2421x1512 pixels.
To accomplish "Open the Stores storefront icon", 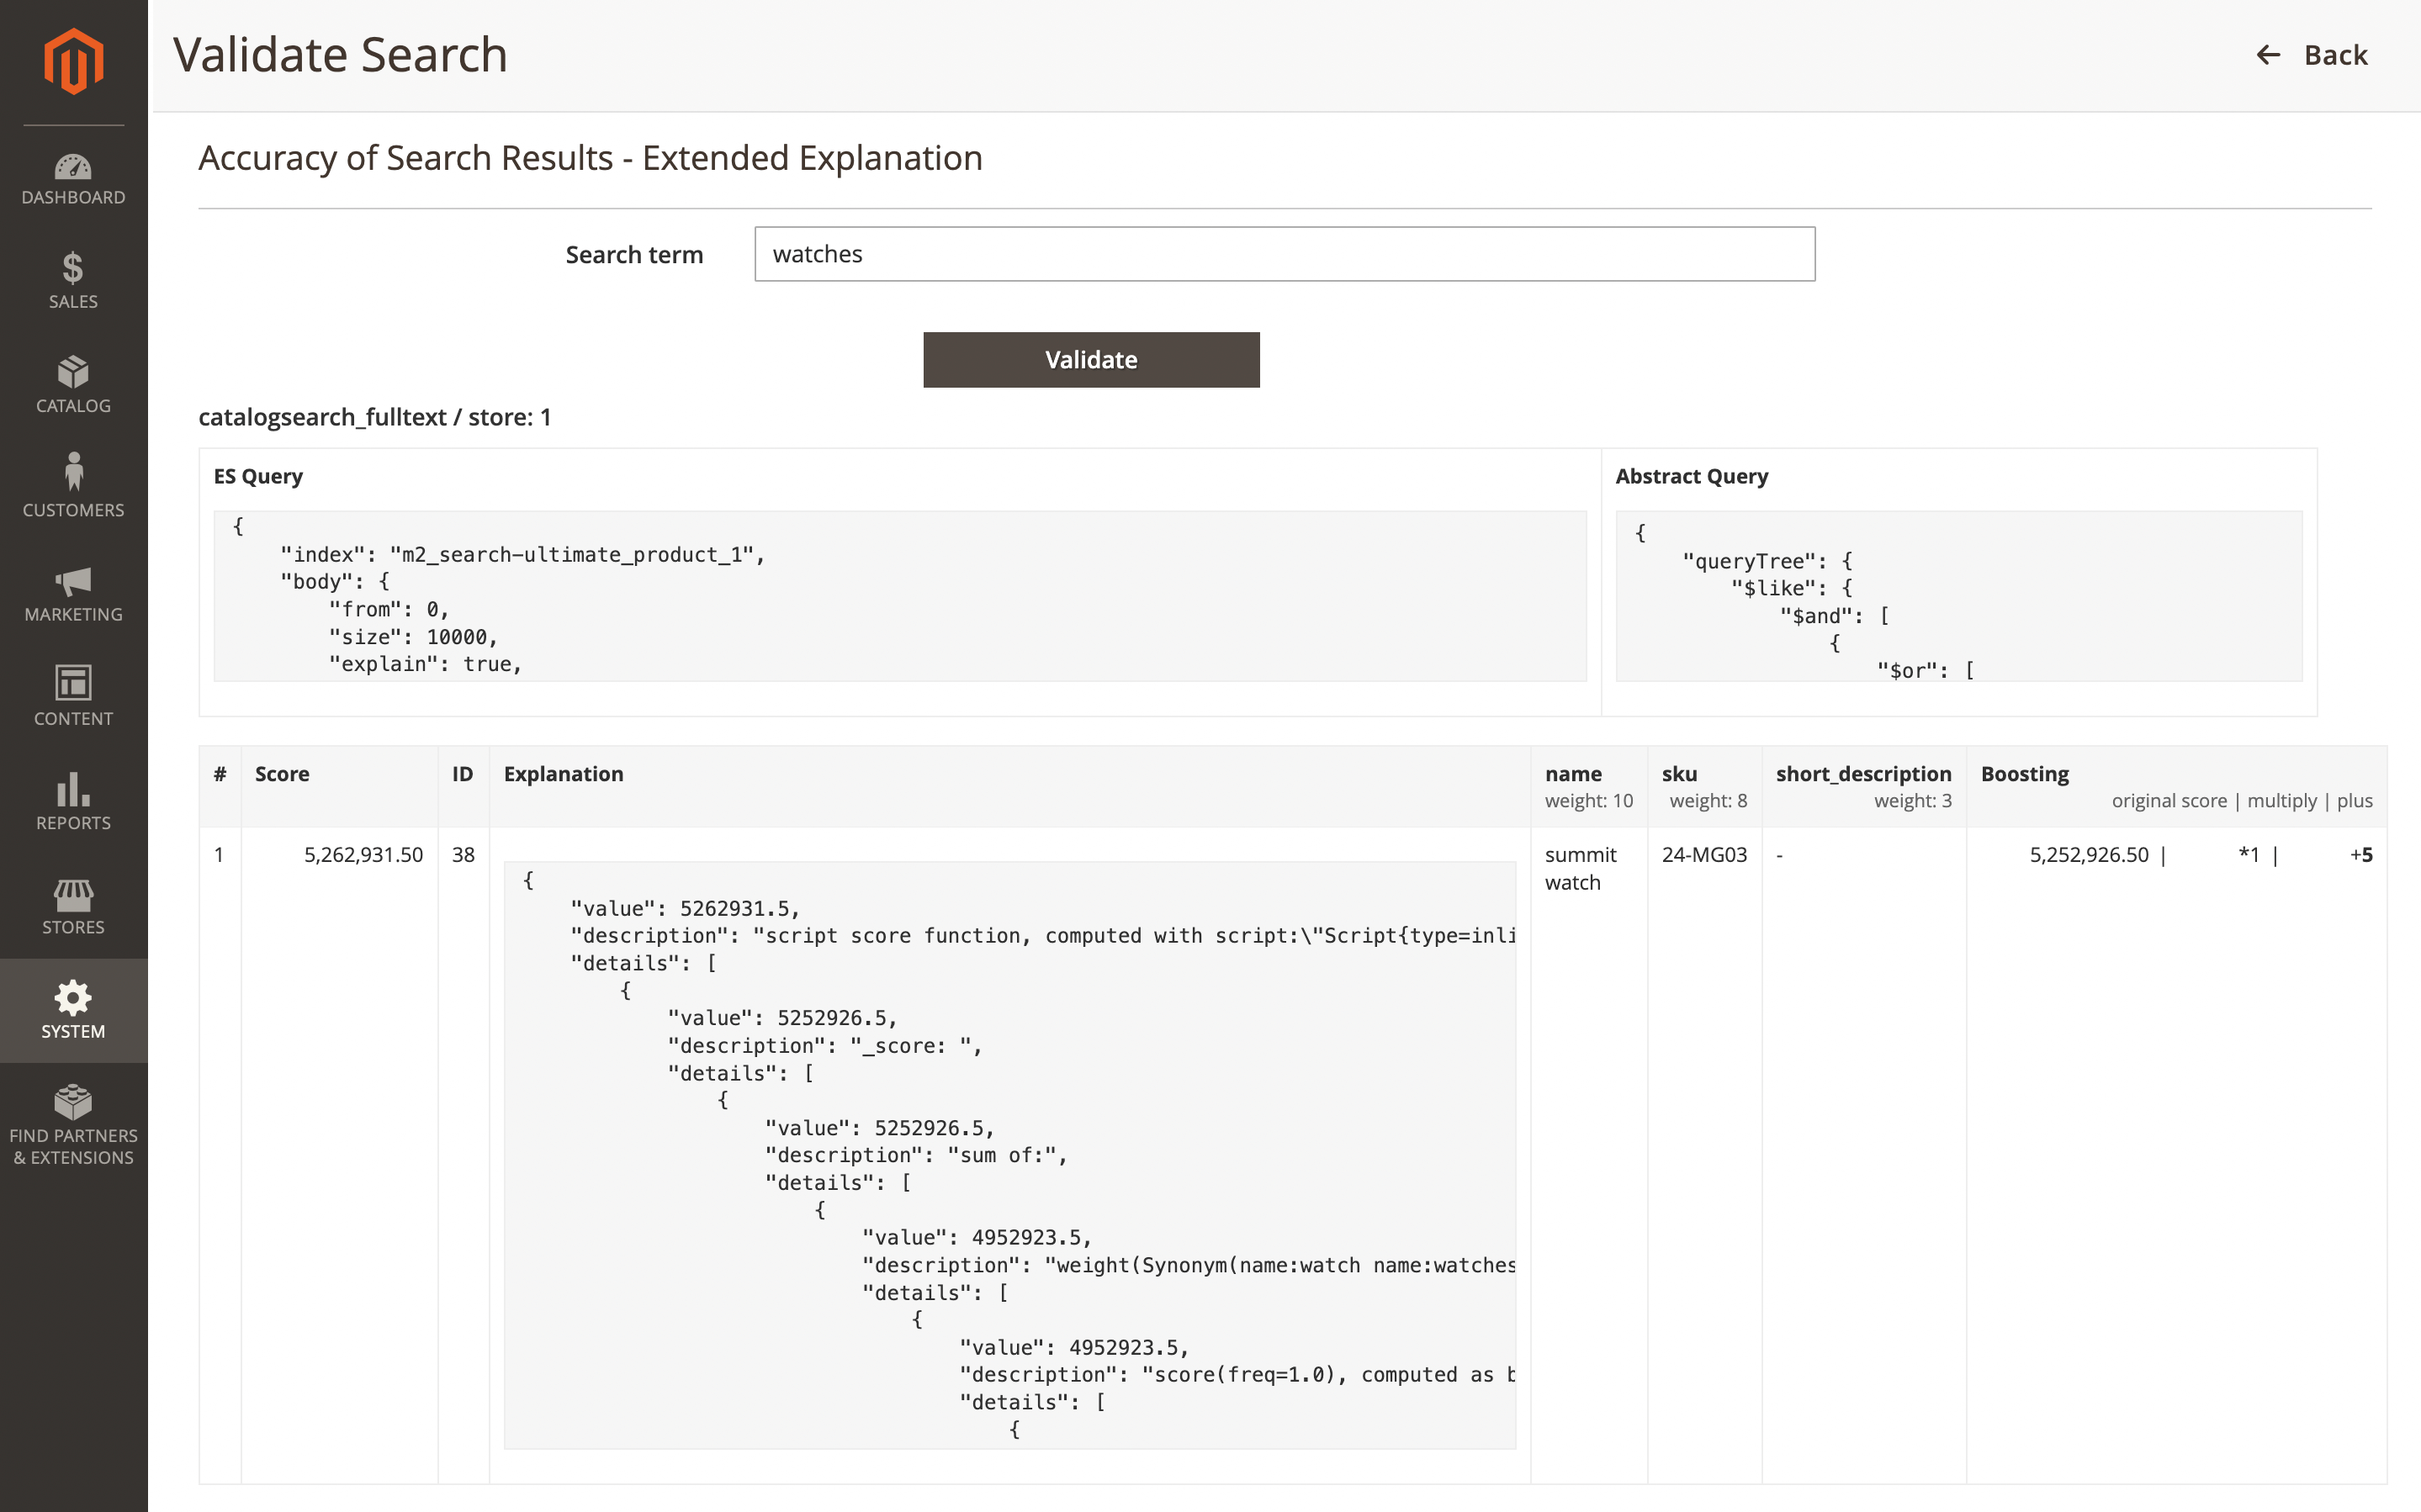I will pyautogui.click(x=73, y=895).
